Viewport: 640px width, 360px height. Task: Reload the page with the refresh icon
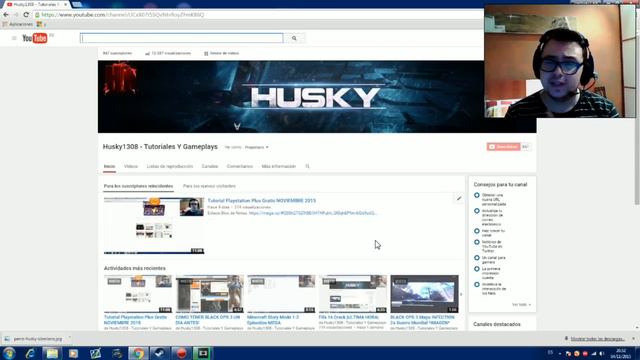[26, 15]
